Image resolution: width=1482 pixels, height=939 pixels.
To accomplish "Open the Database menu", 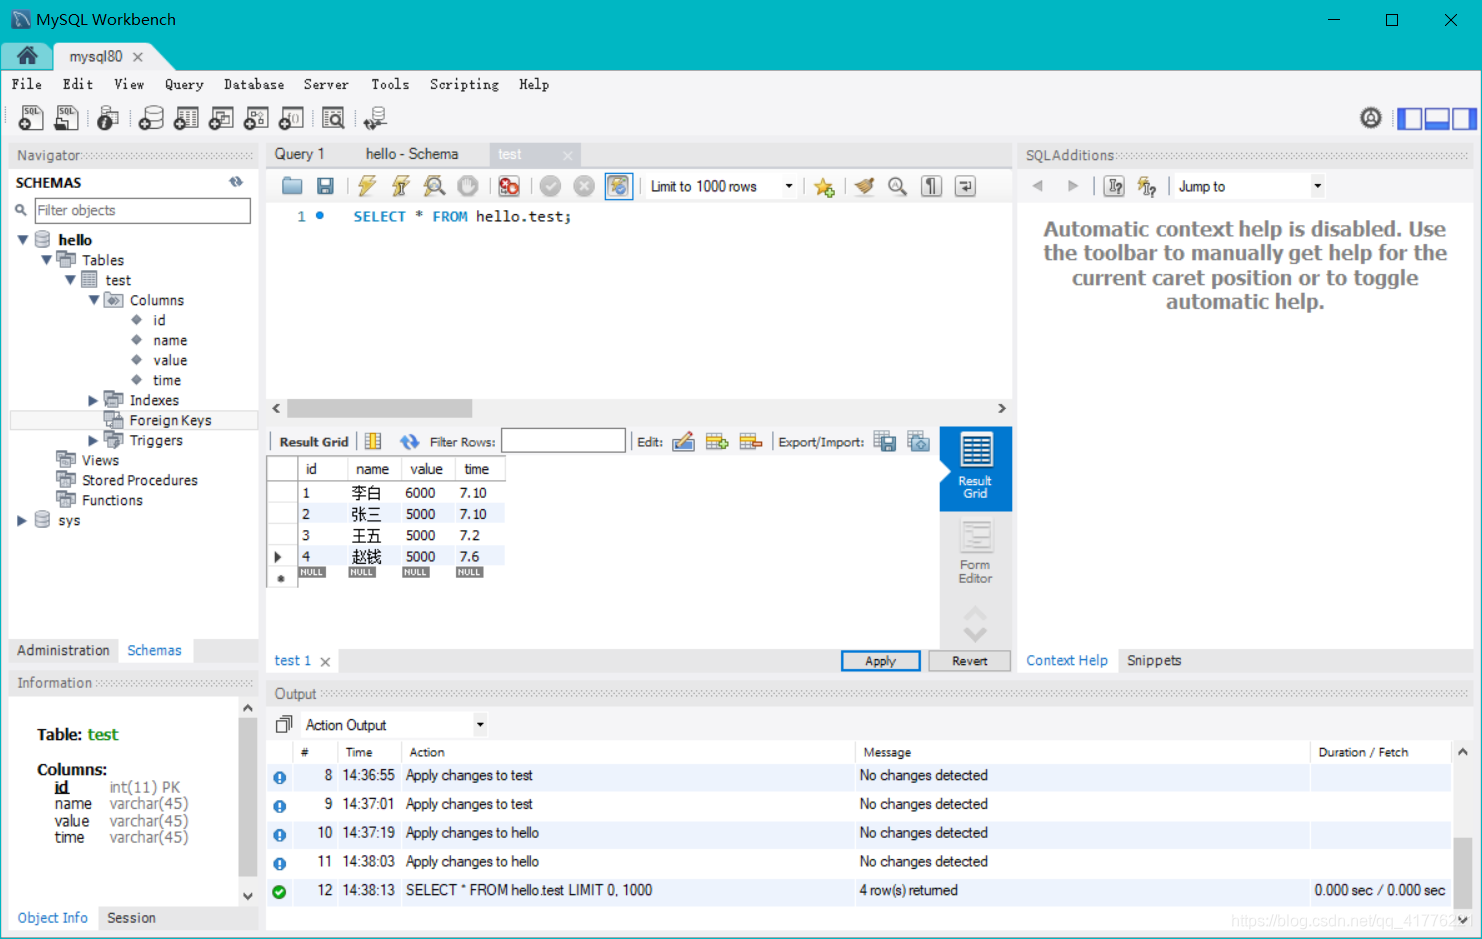I will (x=254, y=85).
